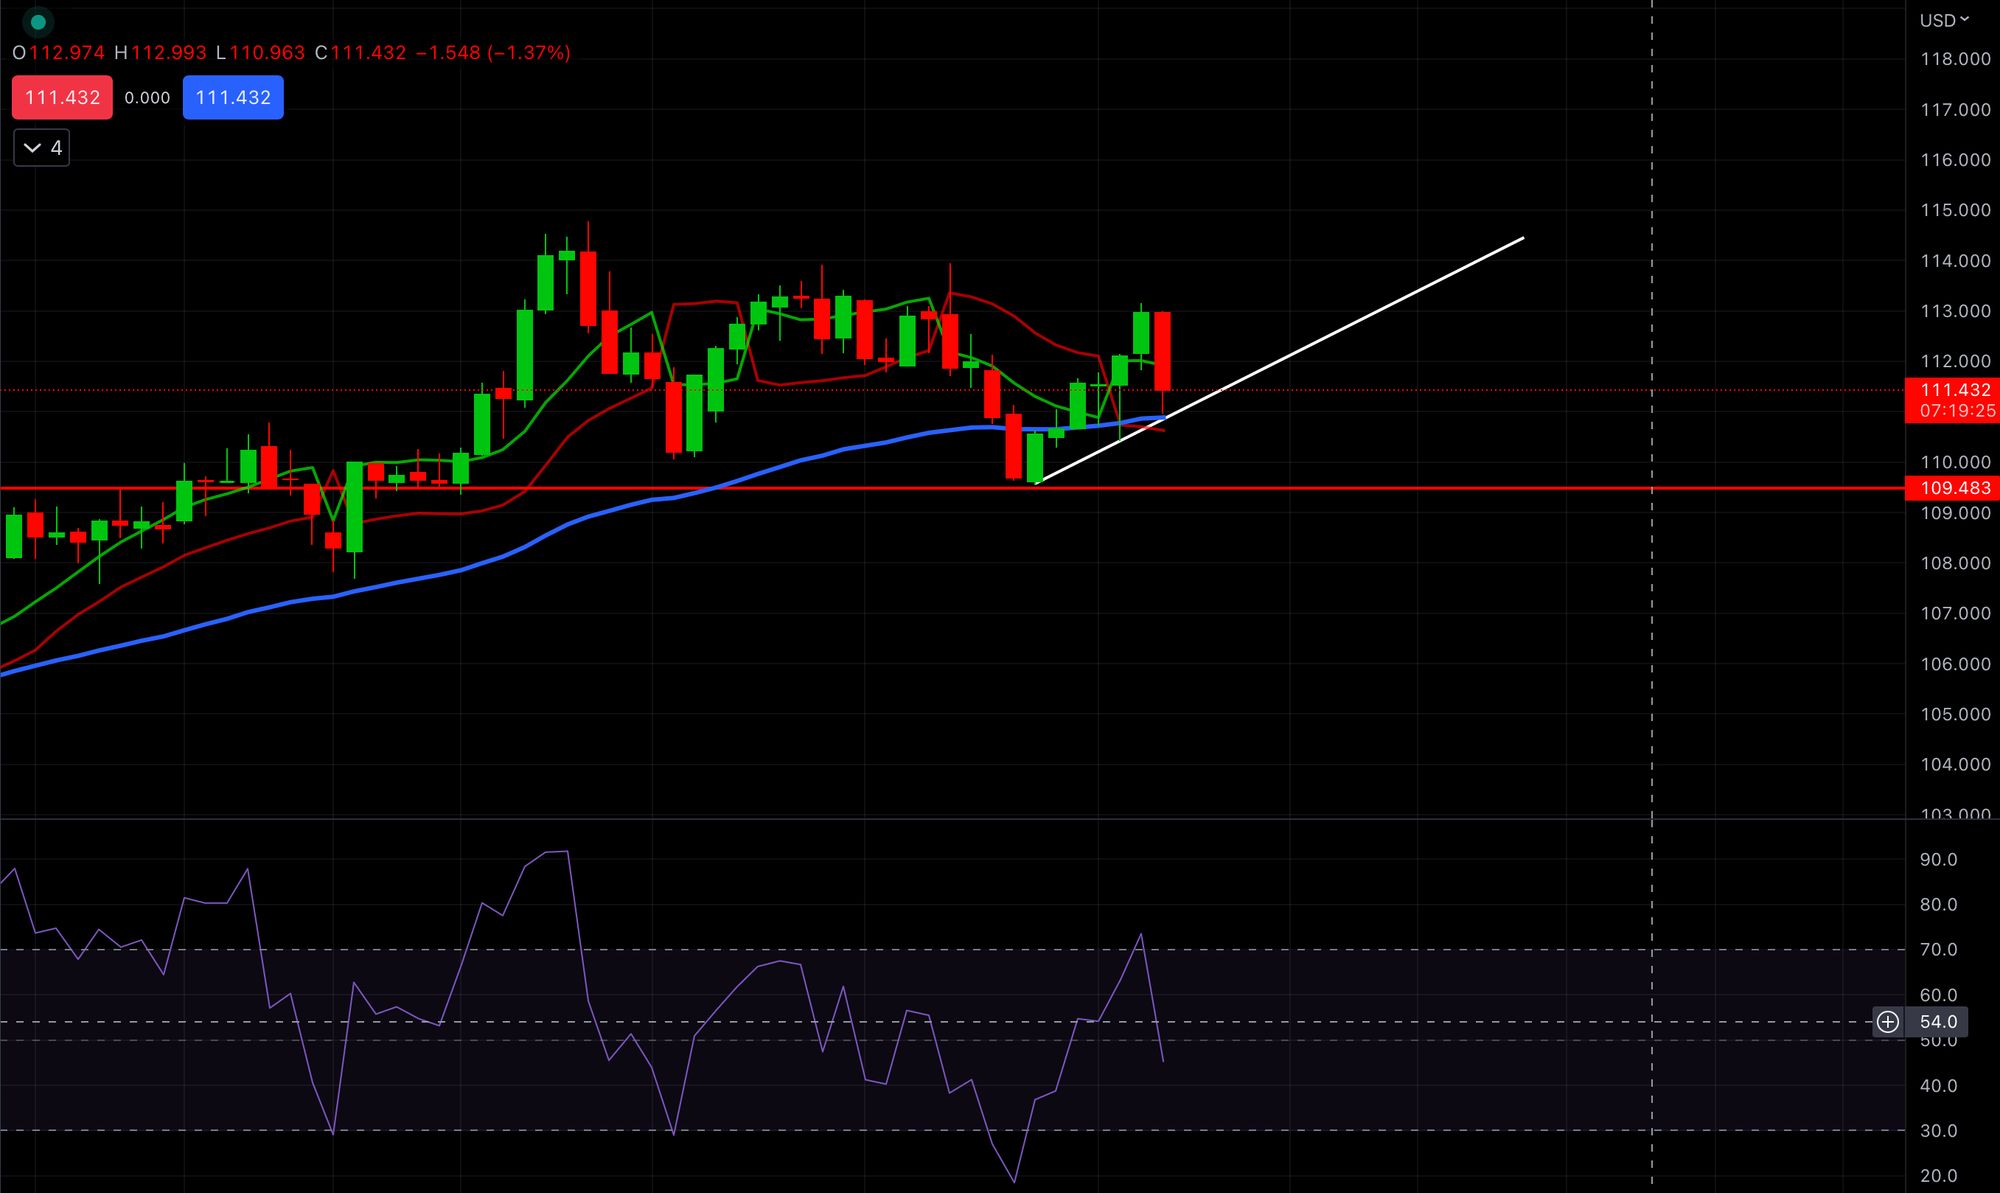2000x1193 pixels.
Task: Click the plus icon beside 54.0
Action: click(1887, 1021)
